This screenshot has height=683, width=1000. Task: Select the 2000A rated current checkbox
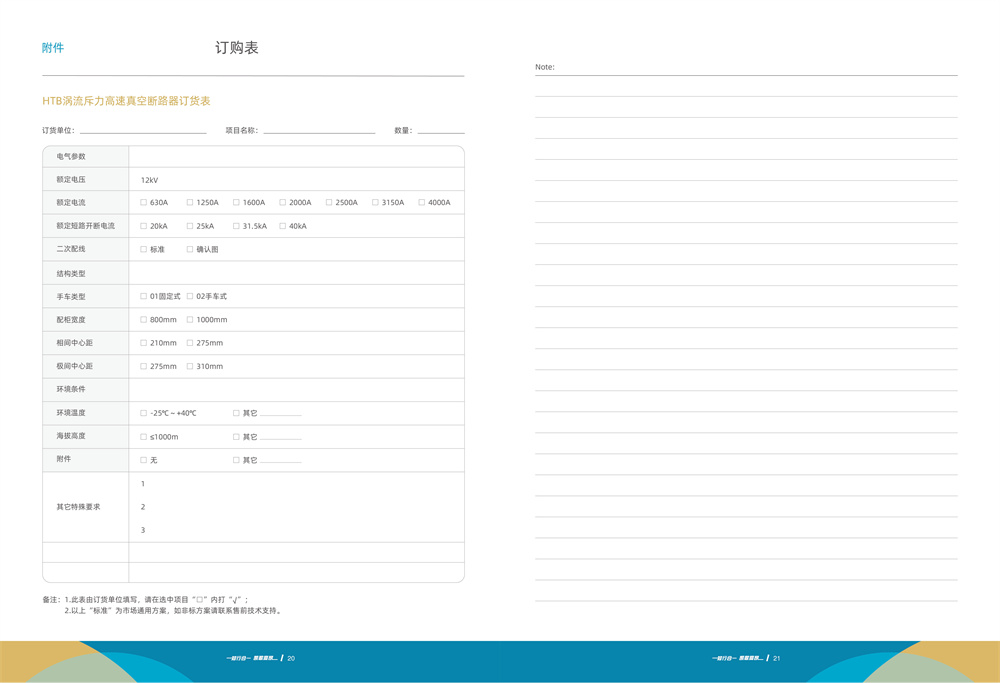[283, 202]
